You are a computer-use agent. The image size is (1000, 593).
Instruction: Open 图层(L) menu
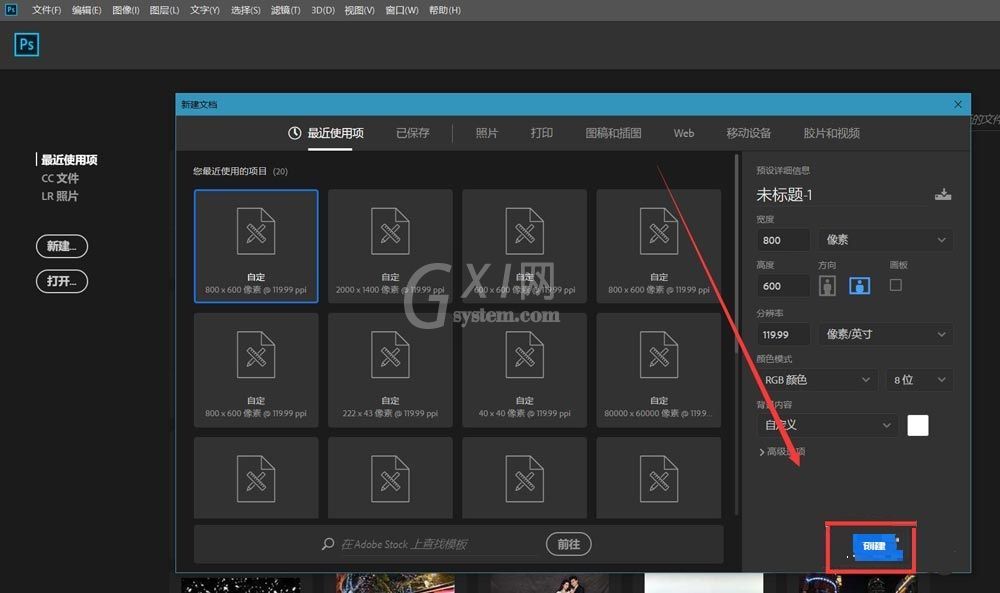pos(165,10)
